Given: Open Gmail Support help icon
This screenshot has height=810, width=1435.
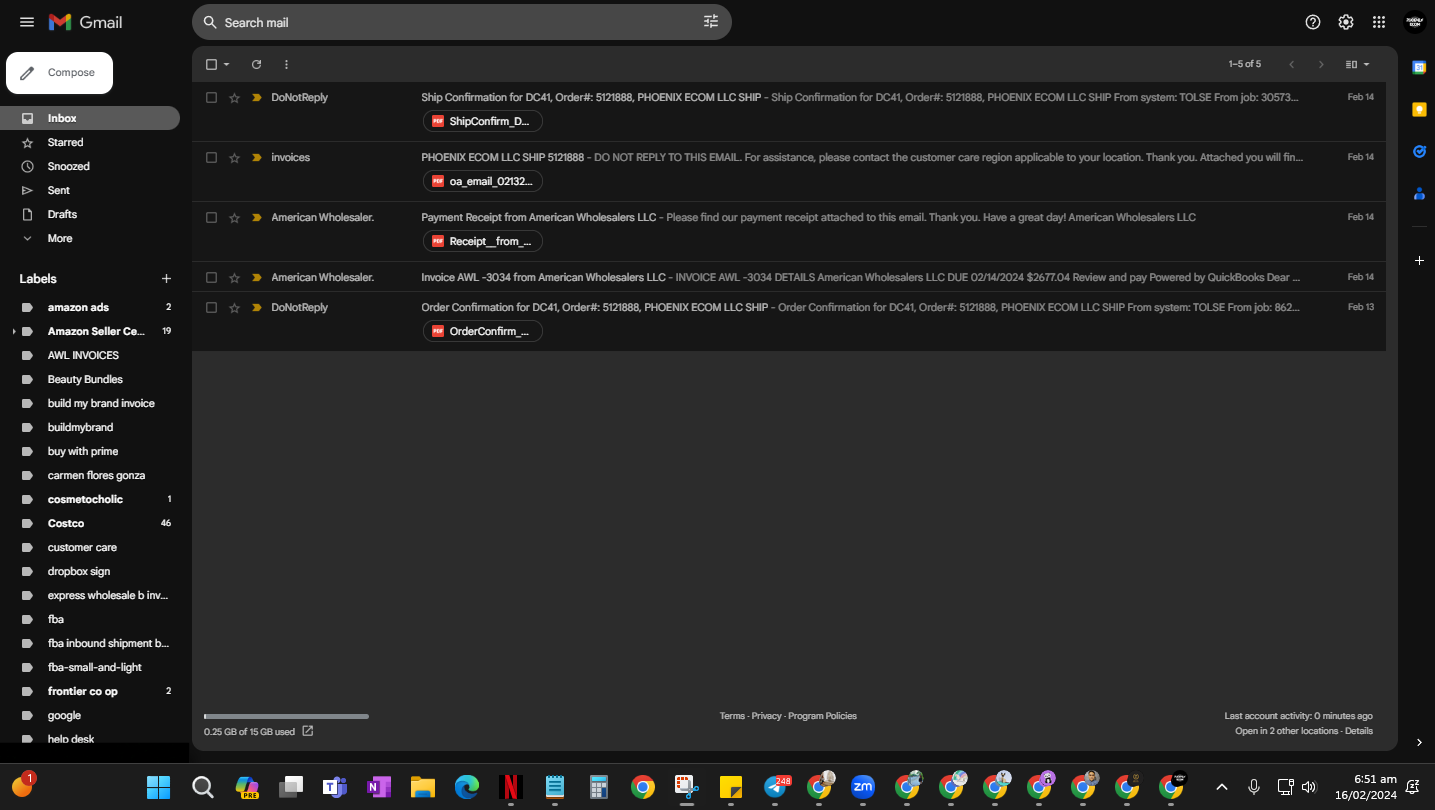Looking at the screenshot, I should click(x=1313, y=22).
